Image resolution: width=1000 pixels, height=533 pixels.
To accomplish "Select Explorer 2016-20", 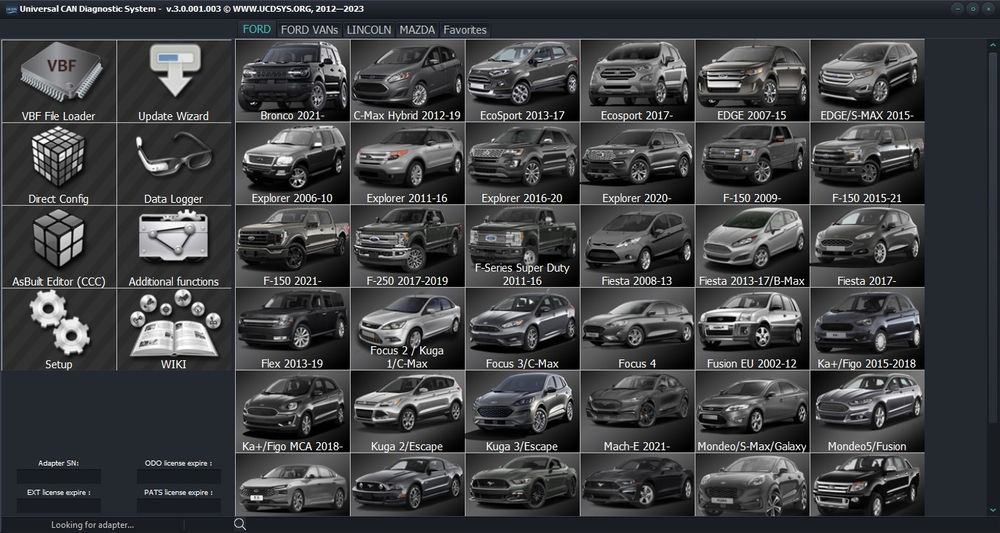I will point(522,164).
